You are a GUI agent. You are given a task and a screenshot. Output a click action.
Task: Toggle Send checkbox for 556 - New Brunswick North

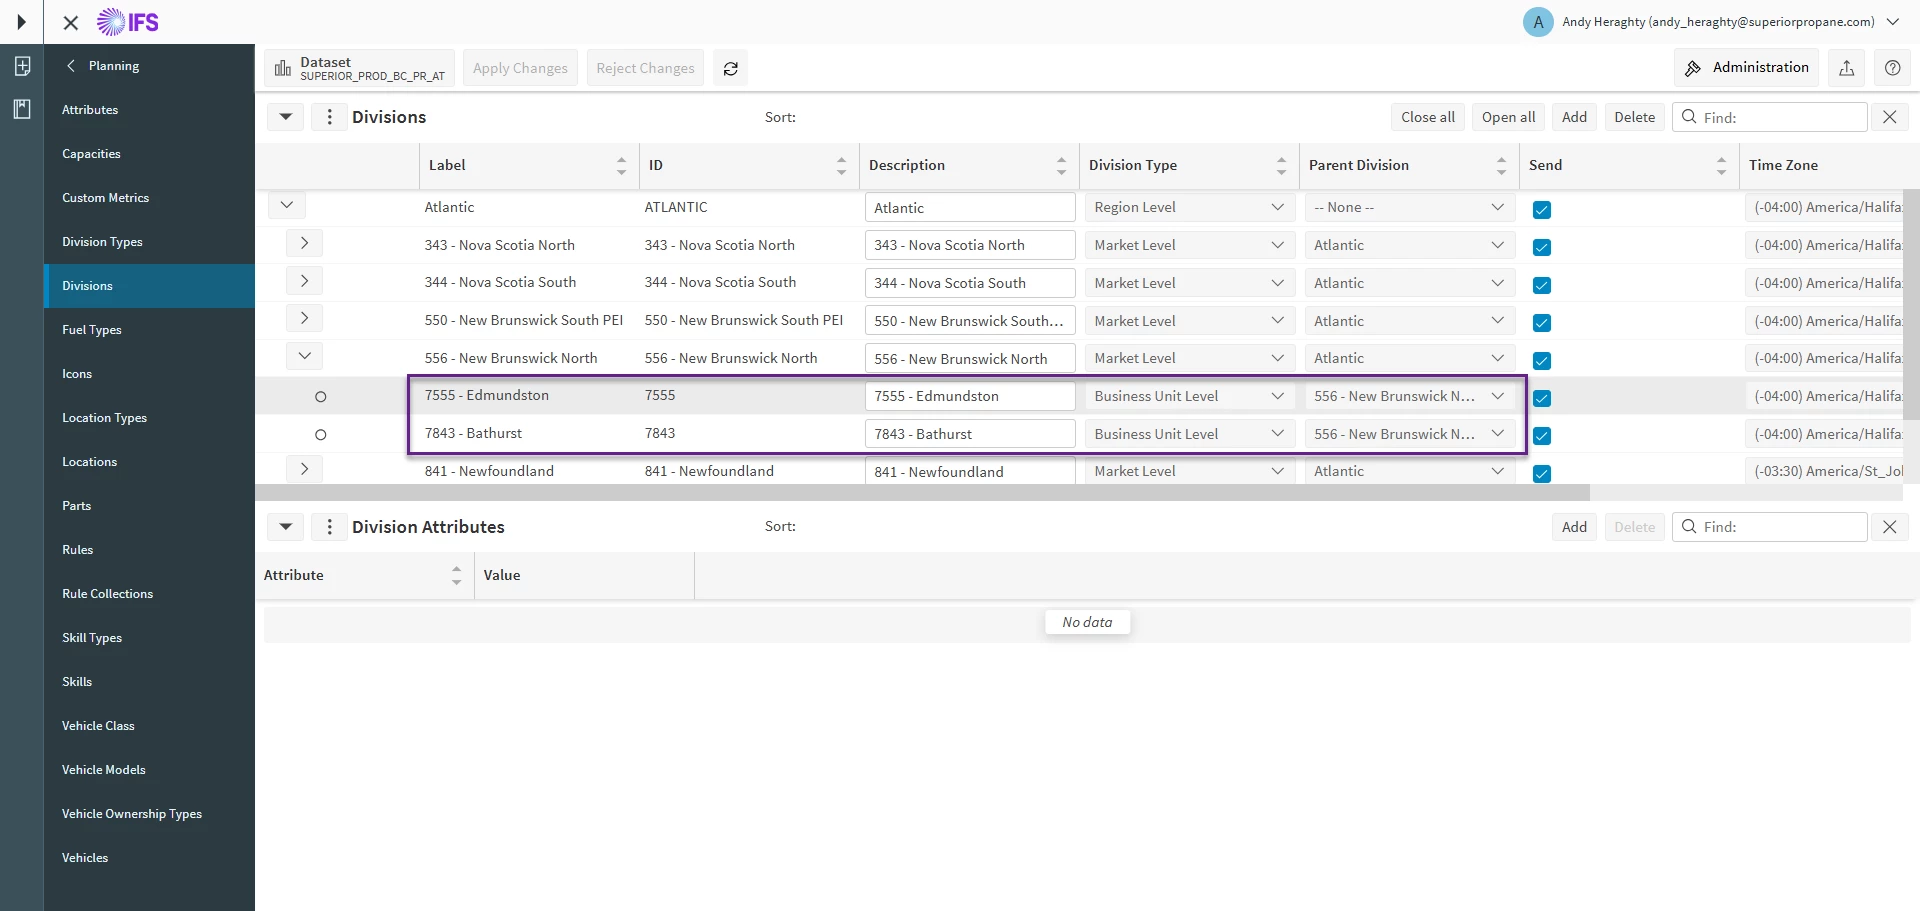(1542, 360)
